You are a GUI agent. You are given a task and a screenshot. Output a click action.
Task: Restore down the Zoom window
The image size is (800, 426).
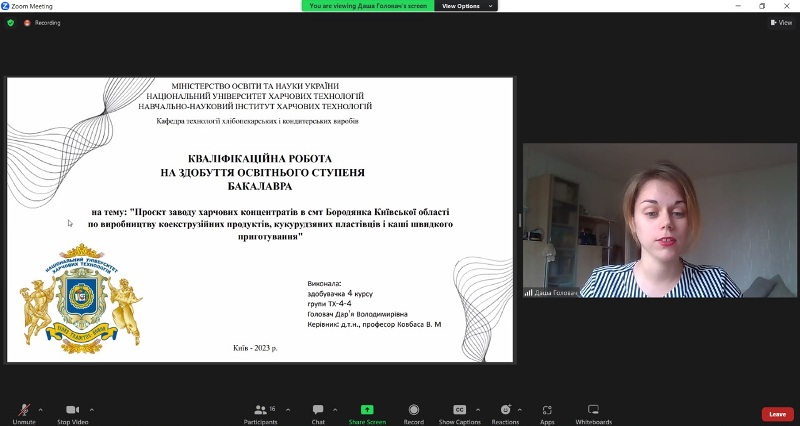(x=762, y=6)
